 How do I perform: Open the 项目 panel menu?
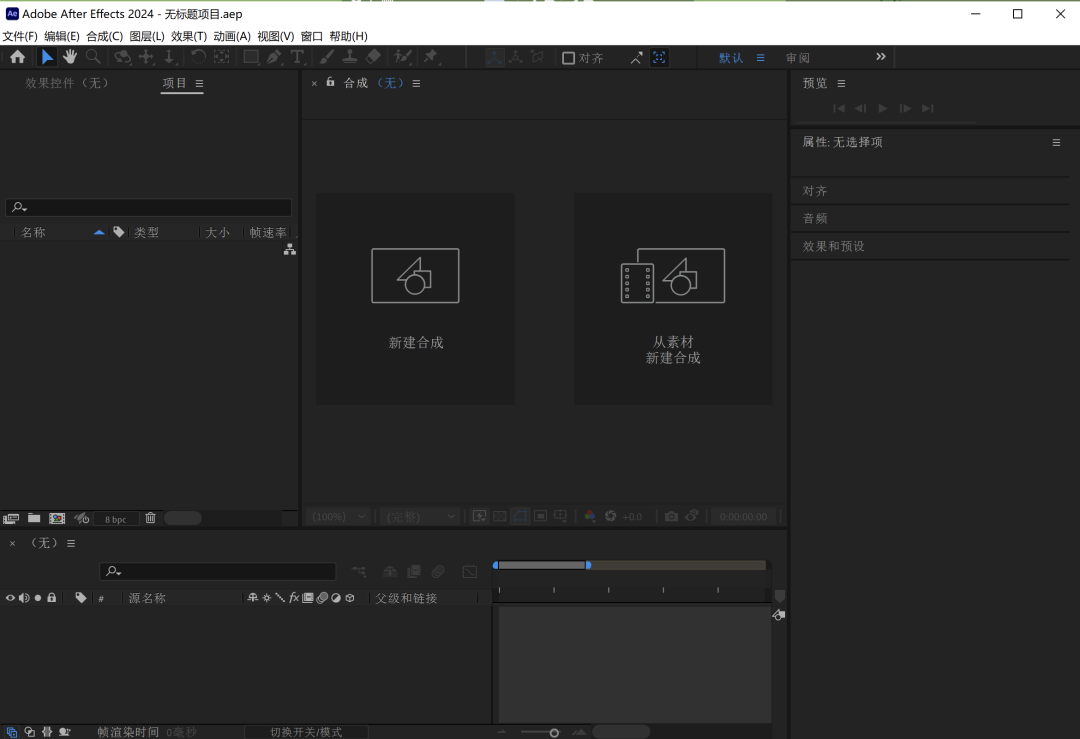(199, 83)
